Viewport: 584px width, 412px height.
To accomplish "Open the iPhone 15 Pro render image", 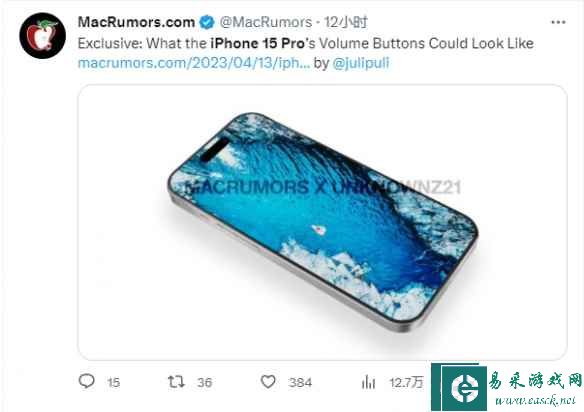I will point(323,222).
